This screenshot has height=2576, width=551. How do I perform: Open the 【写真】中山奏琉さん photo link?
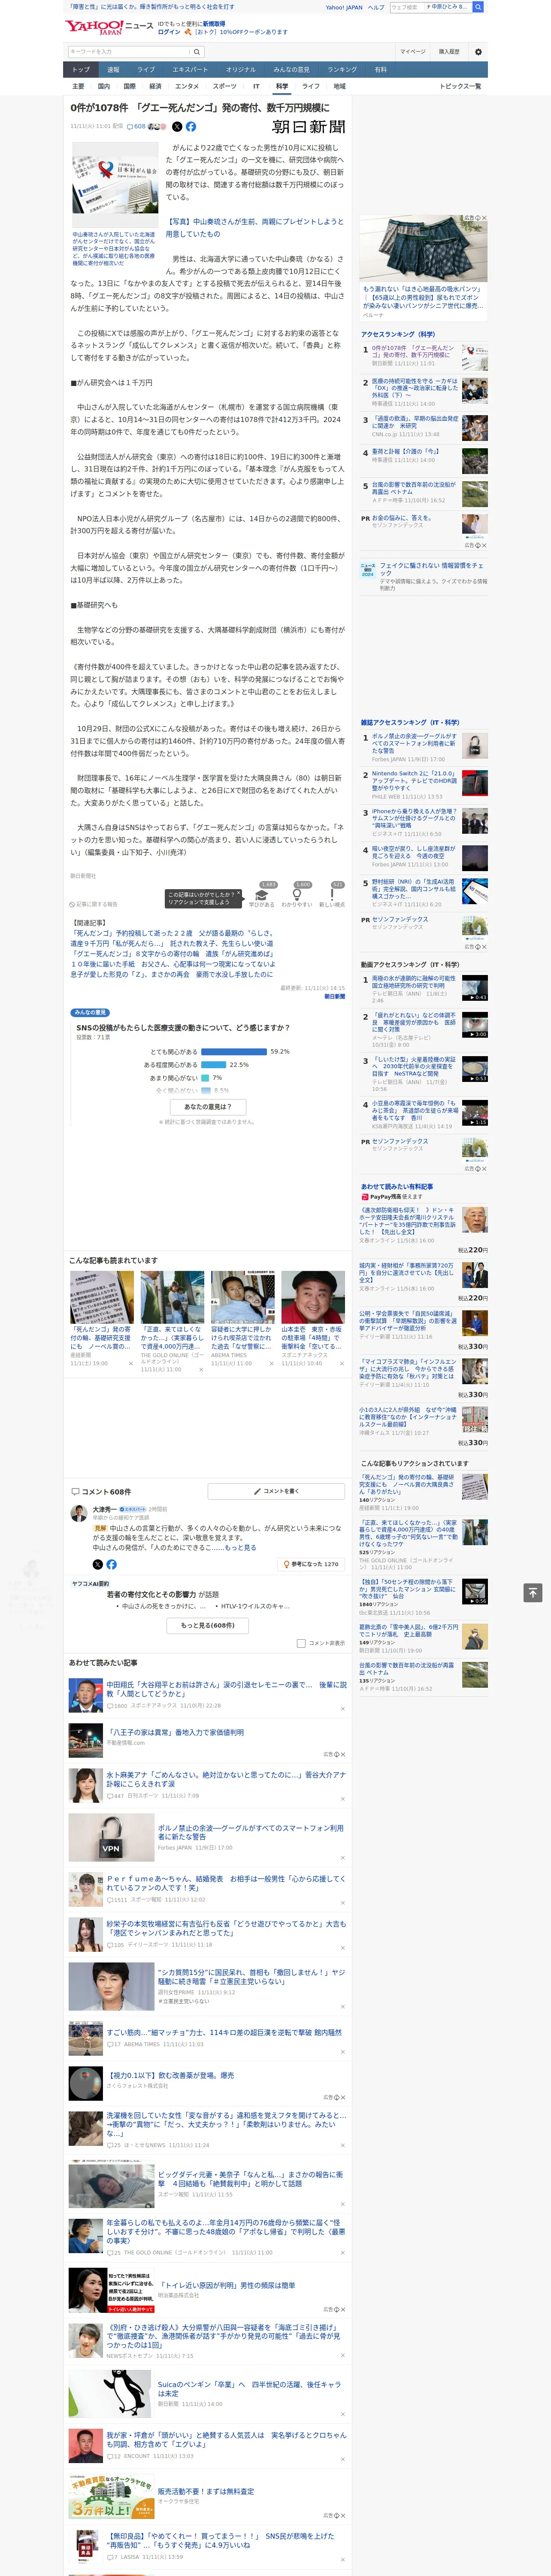(254, 228)
